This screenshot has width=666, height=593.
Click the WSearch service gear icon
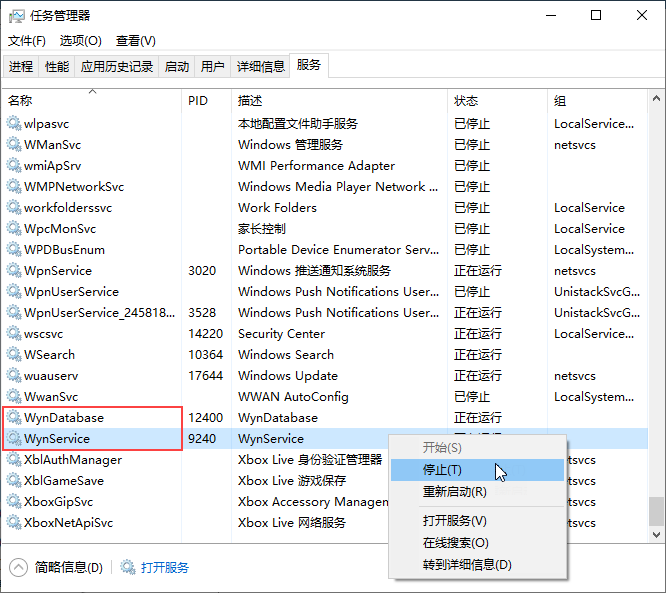point(14,354)
